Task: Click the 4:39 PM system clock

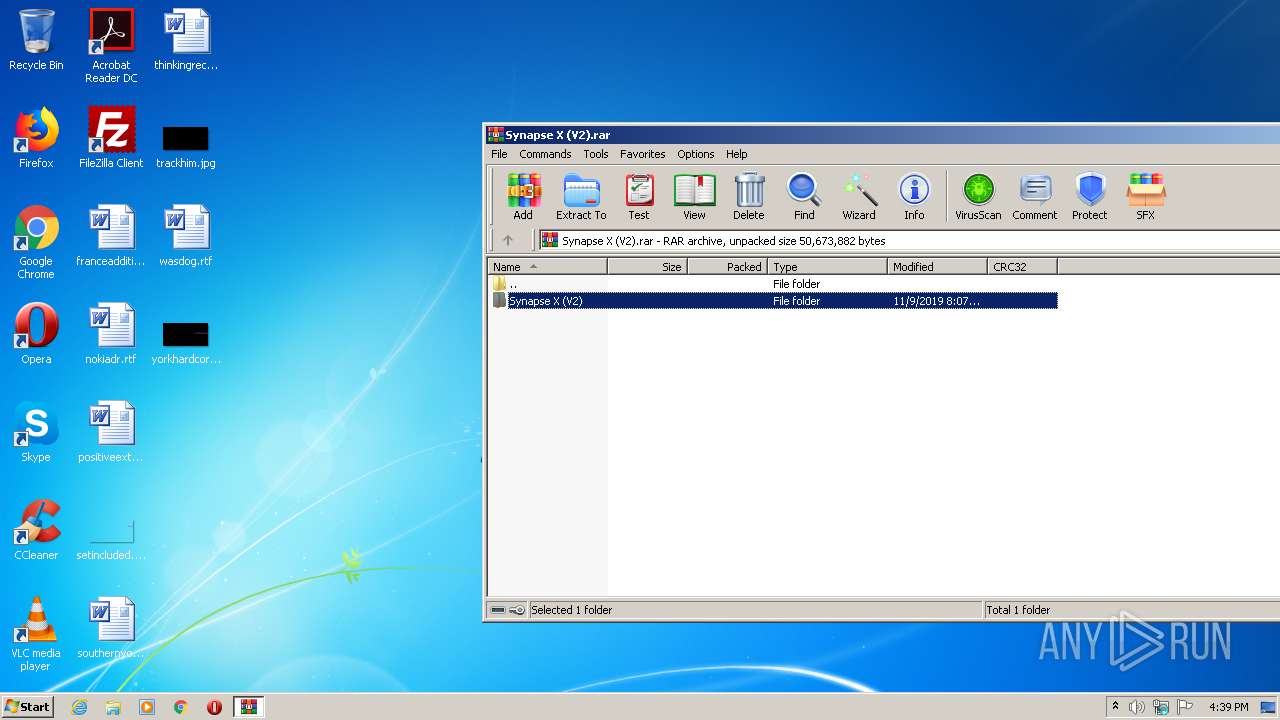Action: [x=1229, y=707]
